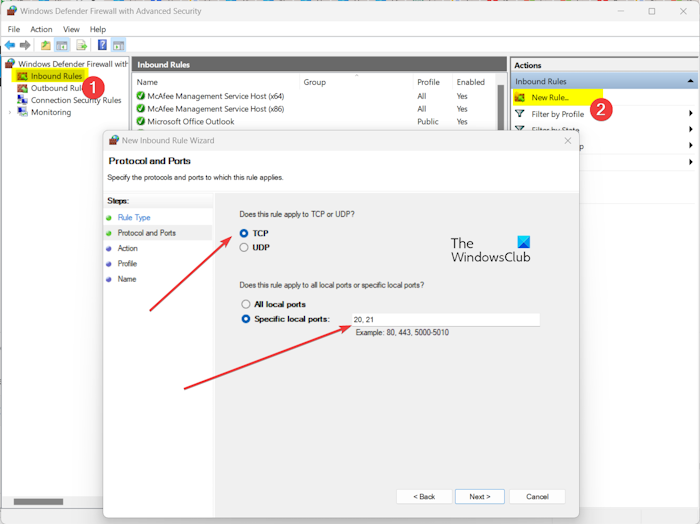
Task: Click the Name step in wizard
Action: tap(127, 279)
